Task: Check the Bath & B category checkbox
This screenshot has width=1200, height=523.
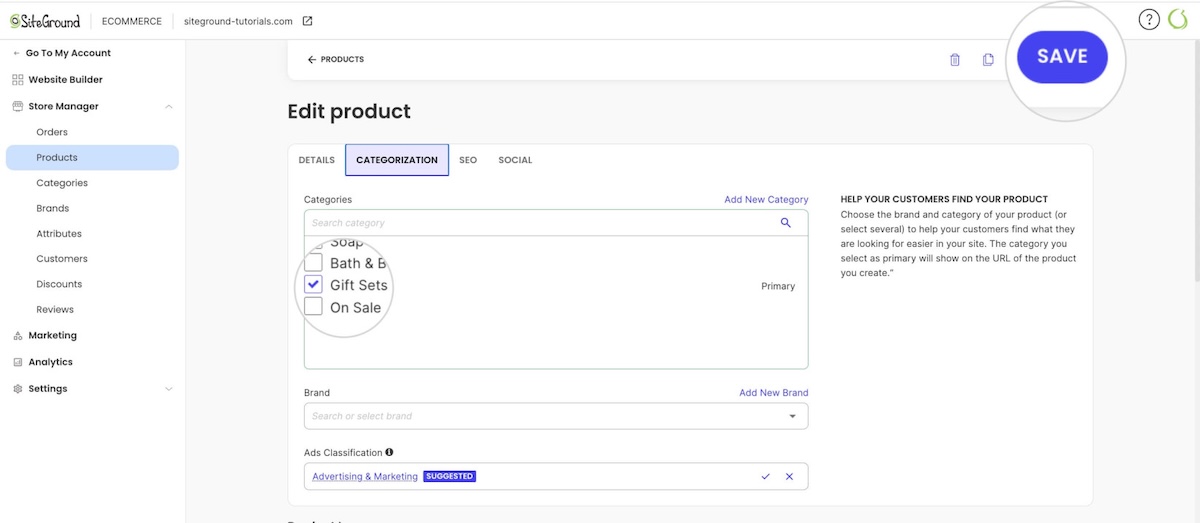Action: tap(313, 263)
